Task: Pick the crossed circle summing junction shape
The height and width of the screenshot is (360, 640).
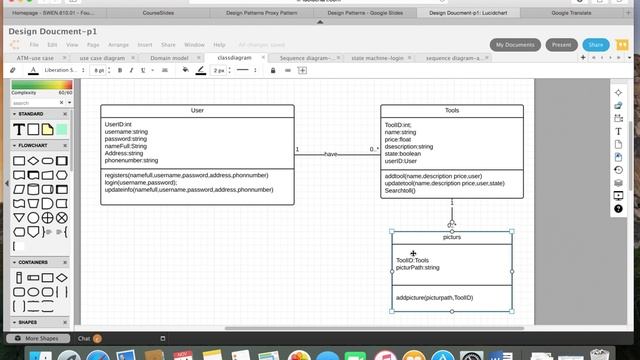Action: tap(62, 218)
